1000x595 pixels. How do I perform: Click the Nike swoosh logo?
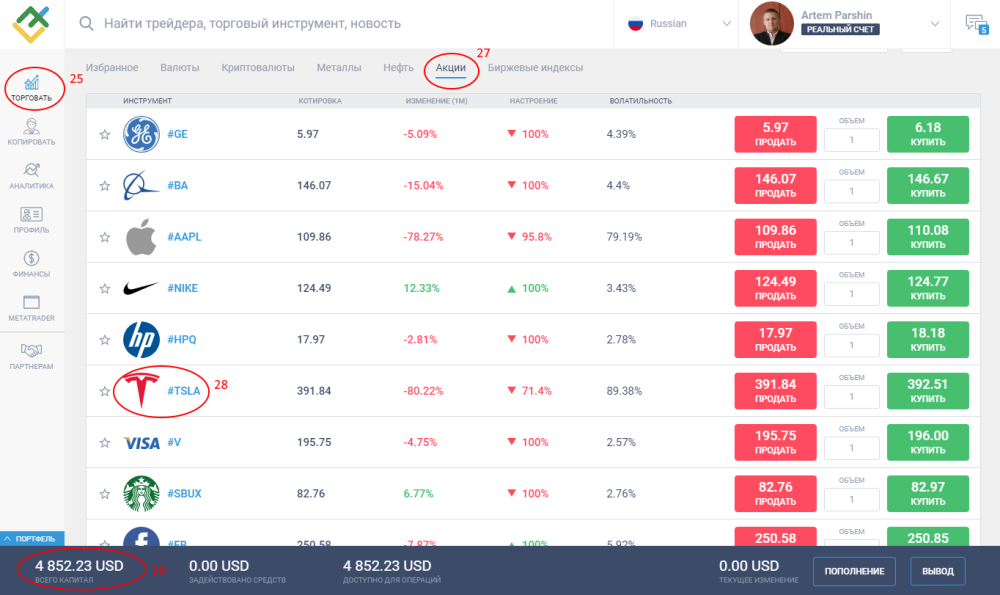click(141, 288)
